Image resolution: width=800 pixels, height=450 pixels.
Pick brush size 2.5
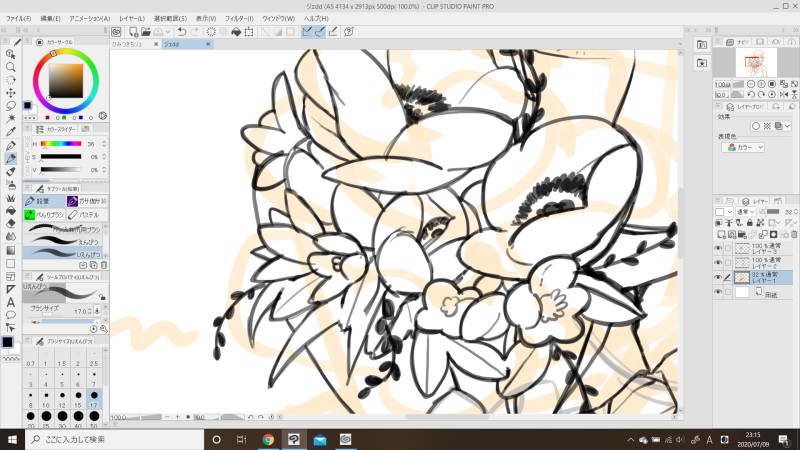[x=94, y=357]
